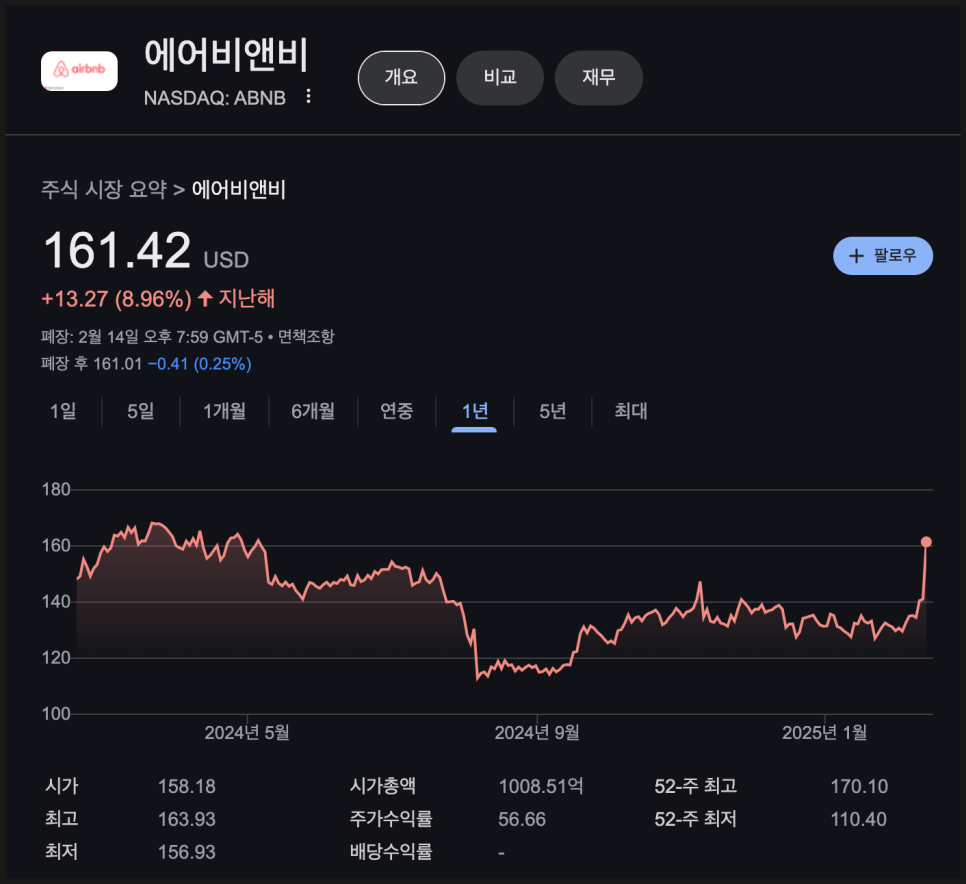Click the 2025년 1월 axis label
The height and width of the screenshot is (884, 966).
pos(824,732)
